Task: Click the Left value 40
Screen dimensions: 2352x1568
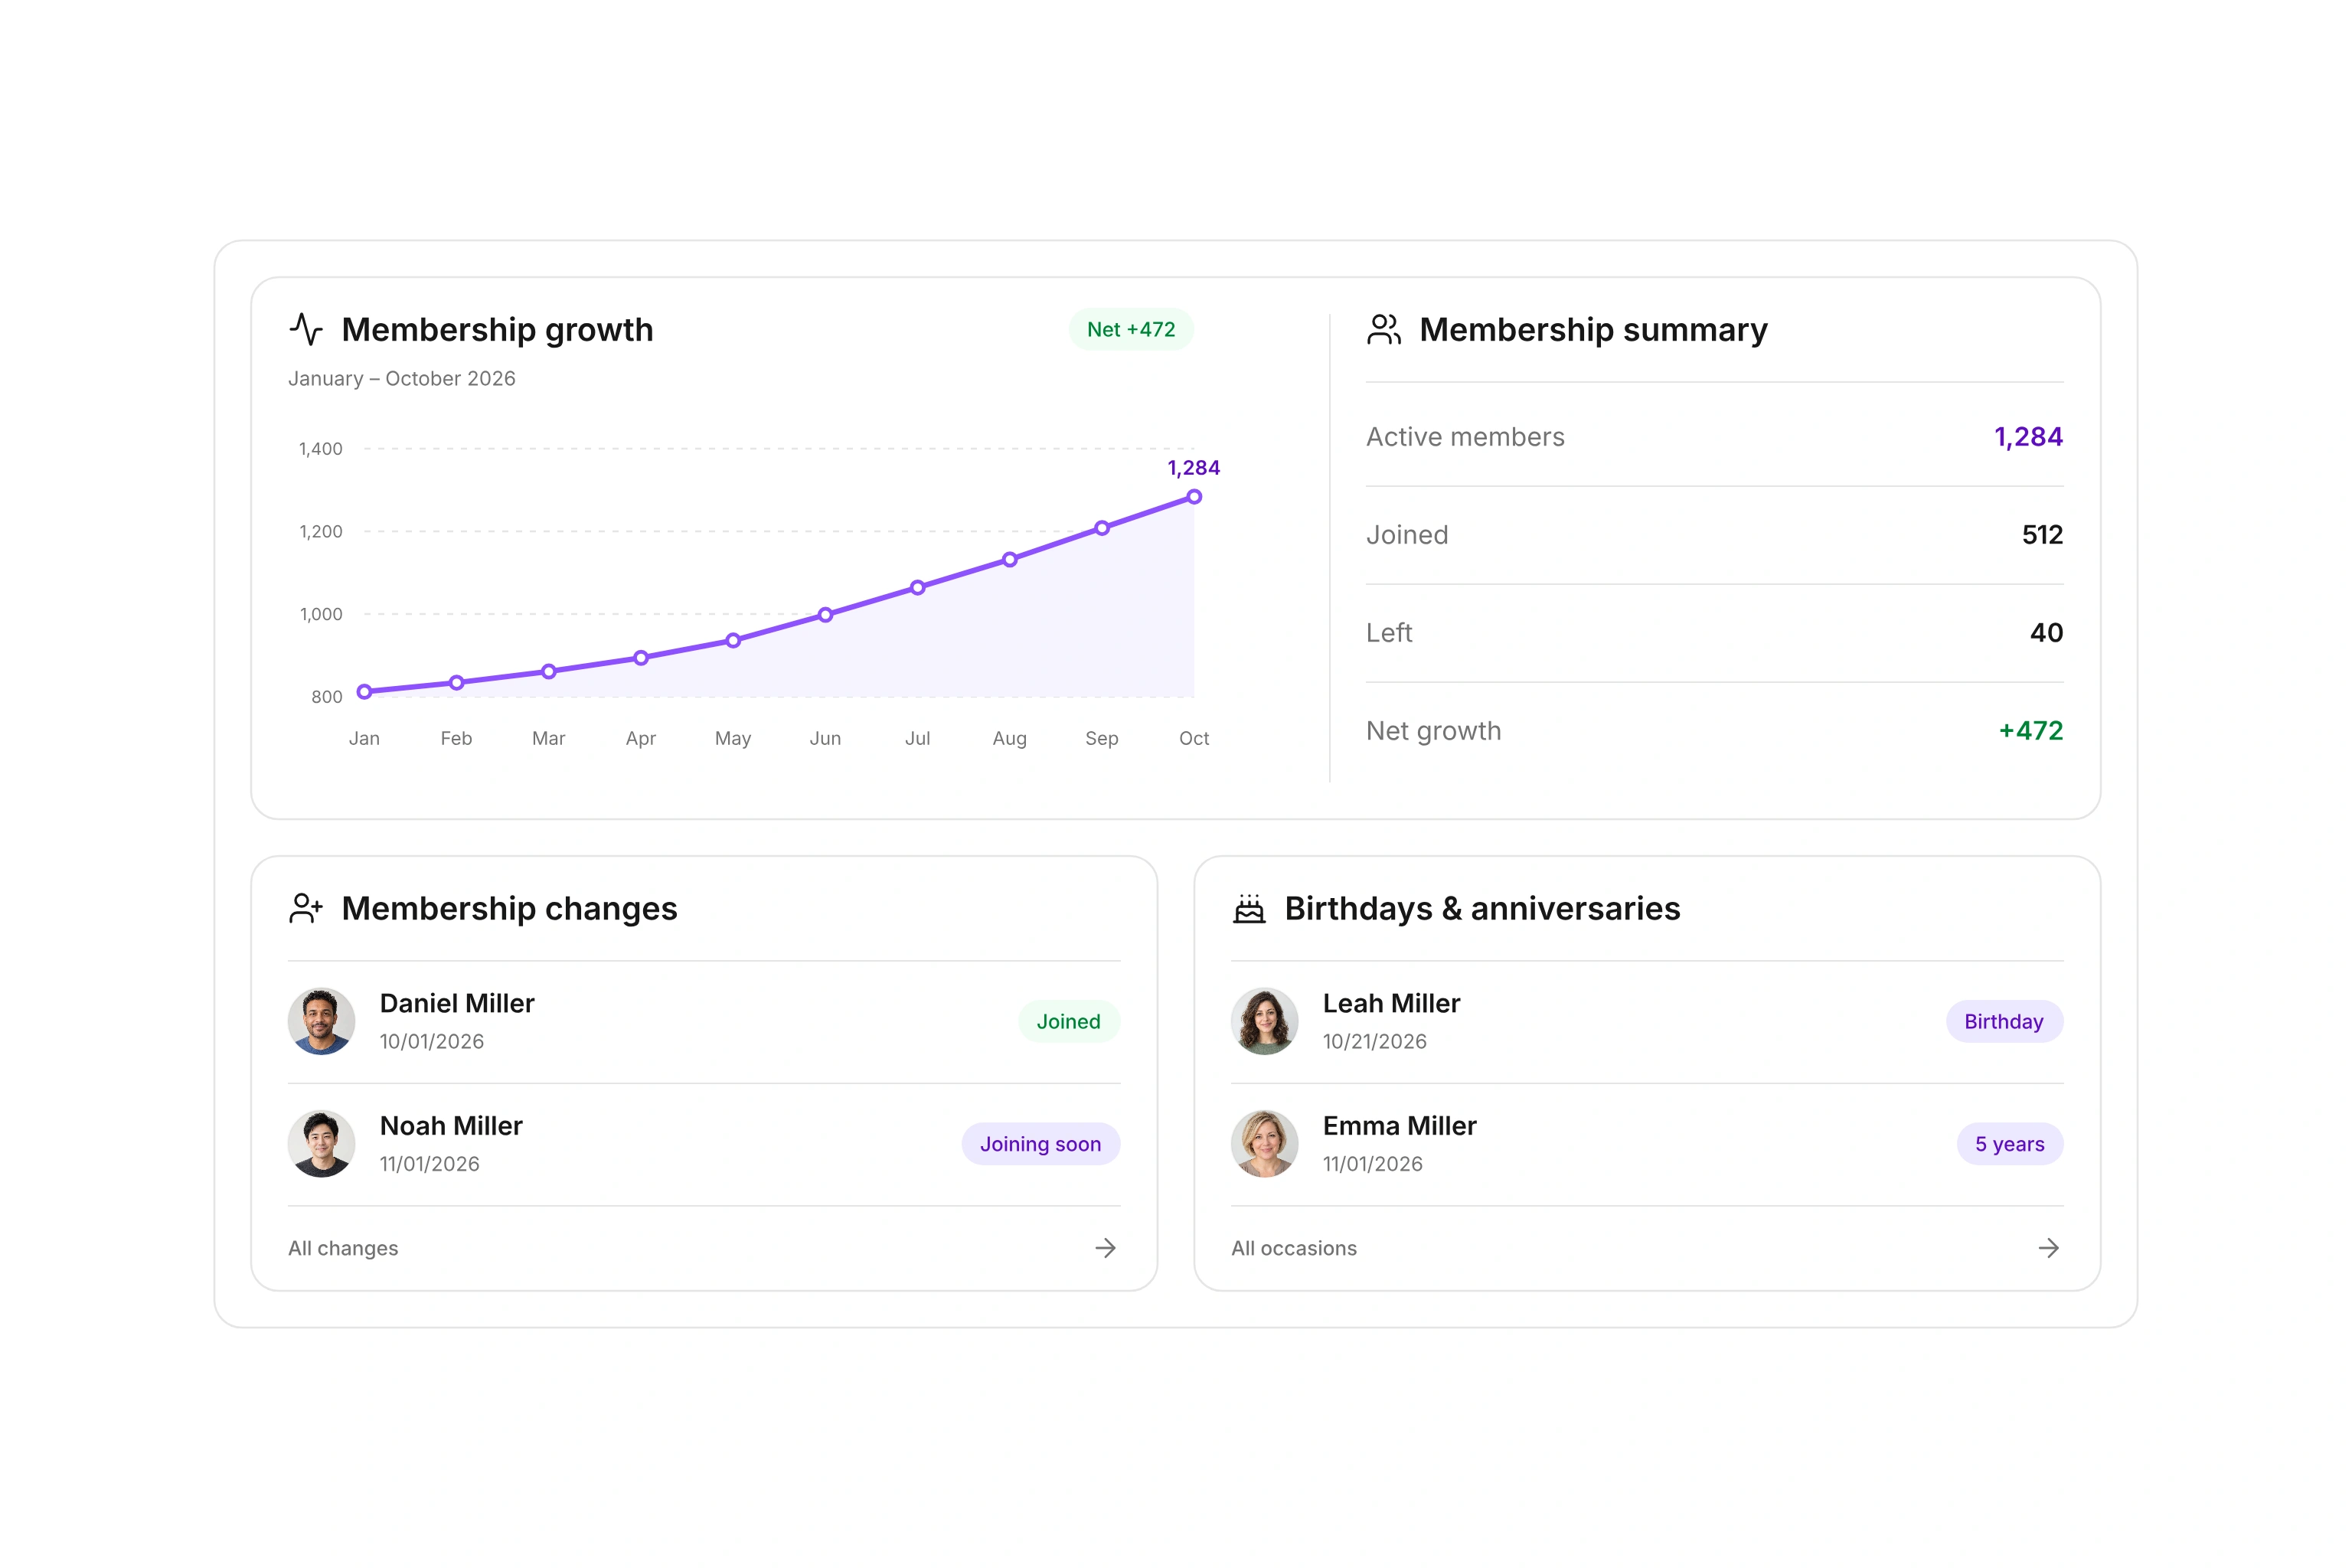Action: (x=2046, y=633)
